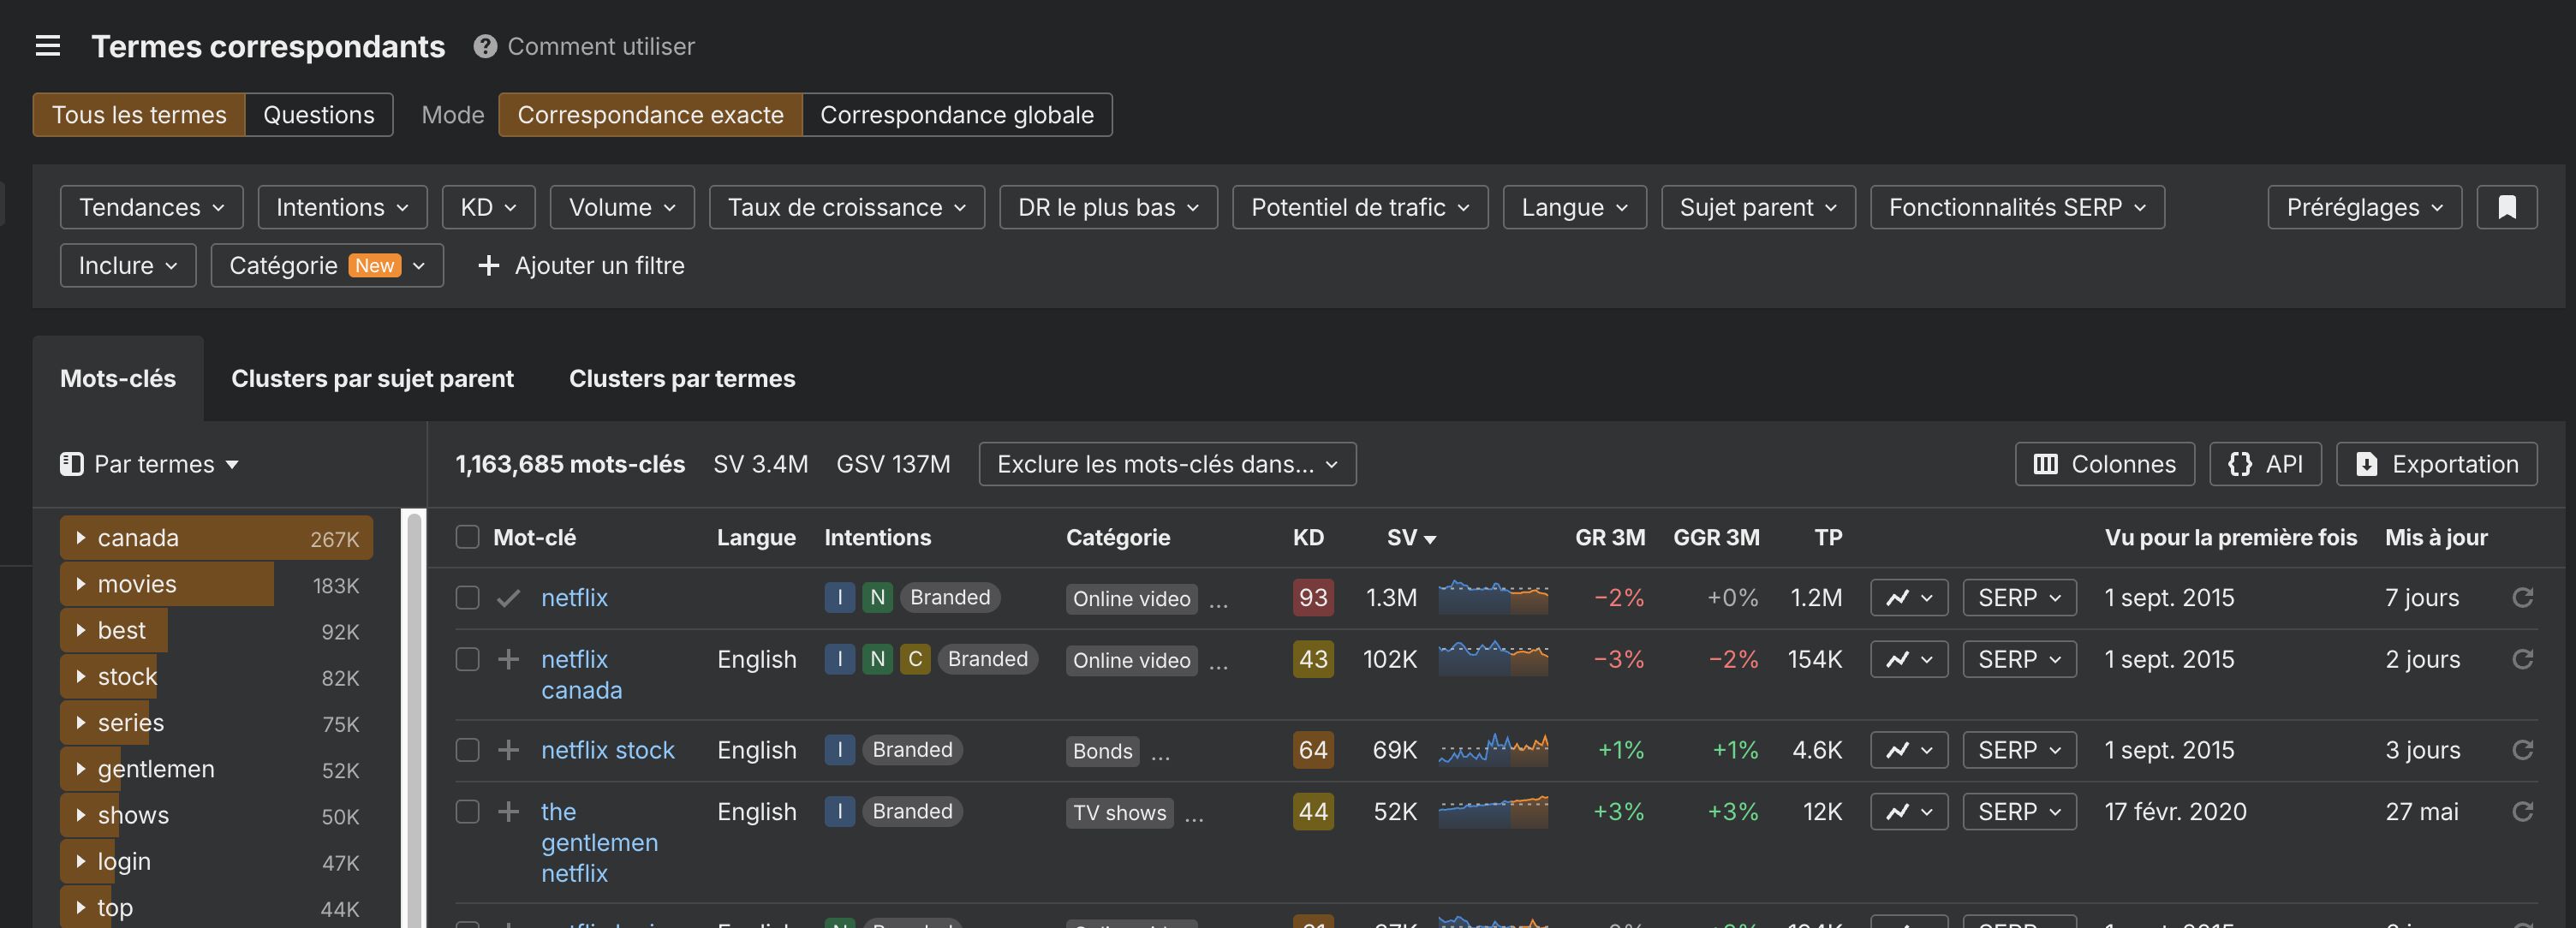Open the Par termes grouping dropdown
2576x928 pixels.
click(150, 464)
